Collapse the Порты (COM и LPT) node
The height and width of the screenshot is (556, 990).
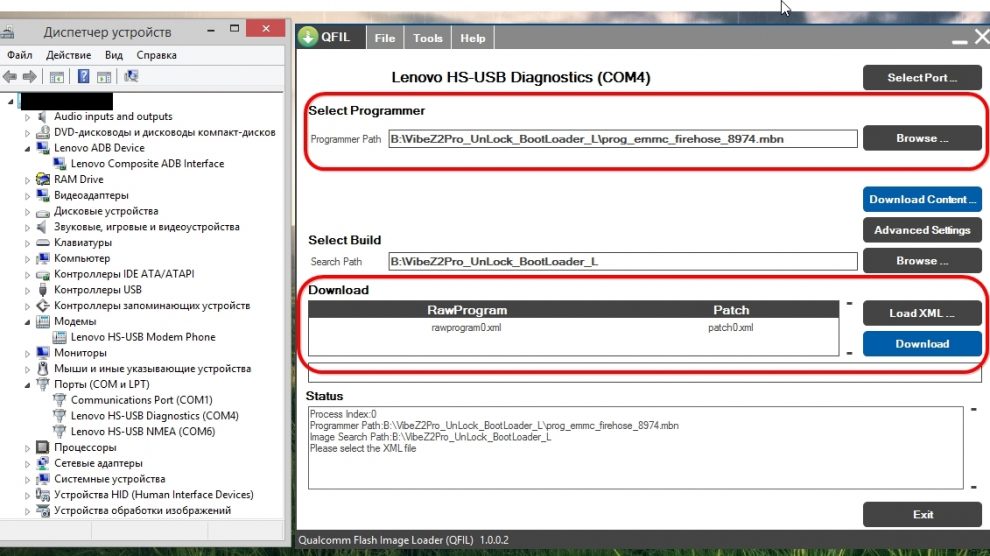(x=28, y=384)
